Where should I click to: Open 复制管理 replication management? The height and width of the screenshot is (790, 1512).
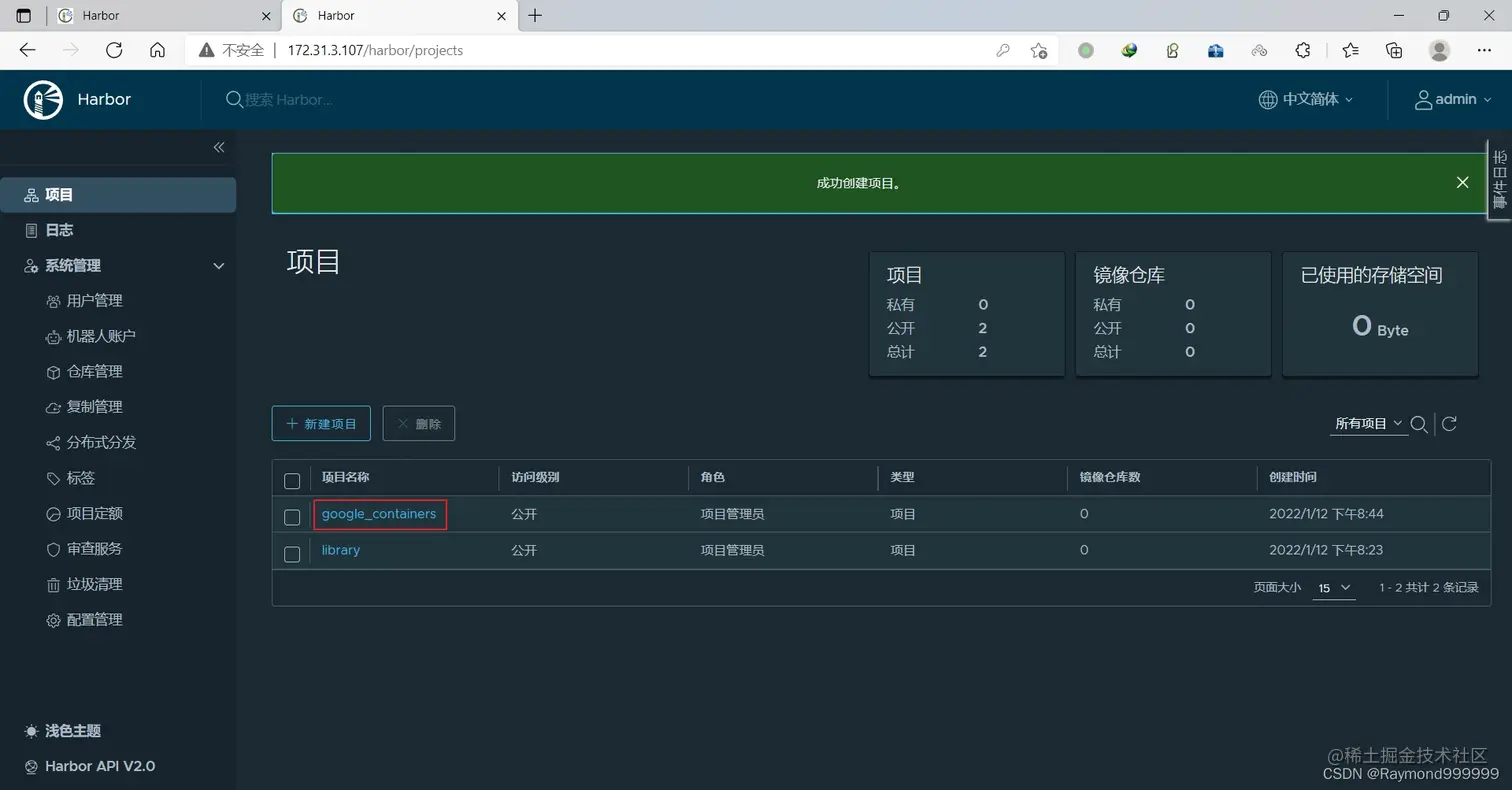click(94, 407)
